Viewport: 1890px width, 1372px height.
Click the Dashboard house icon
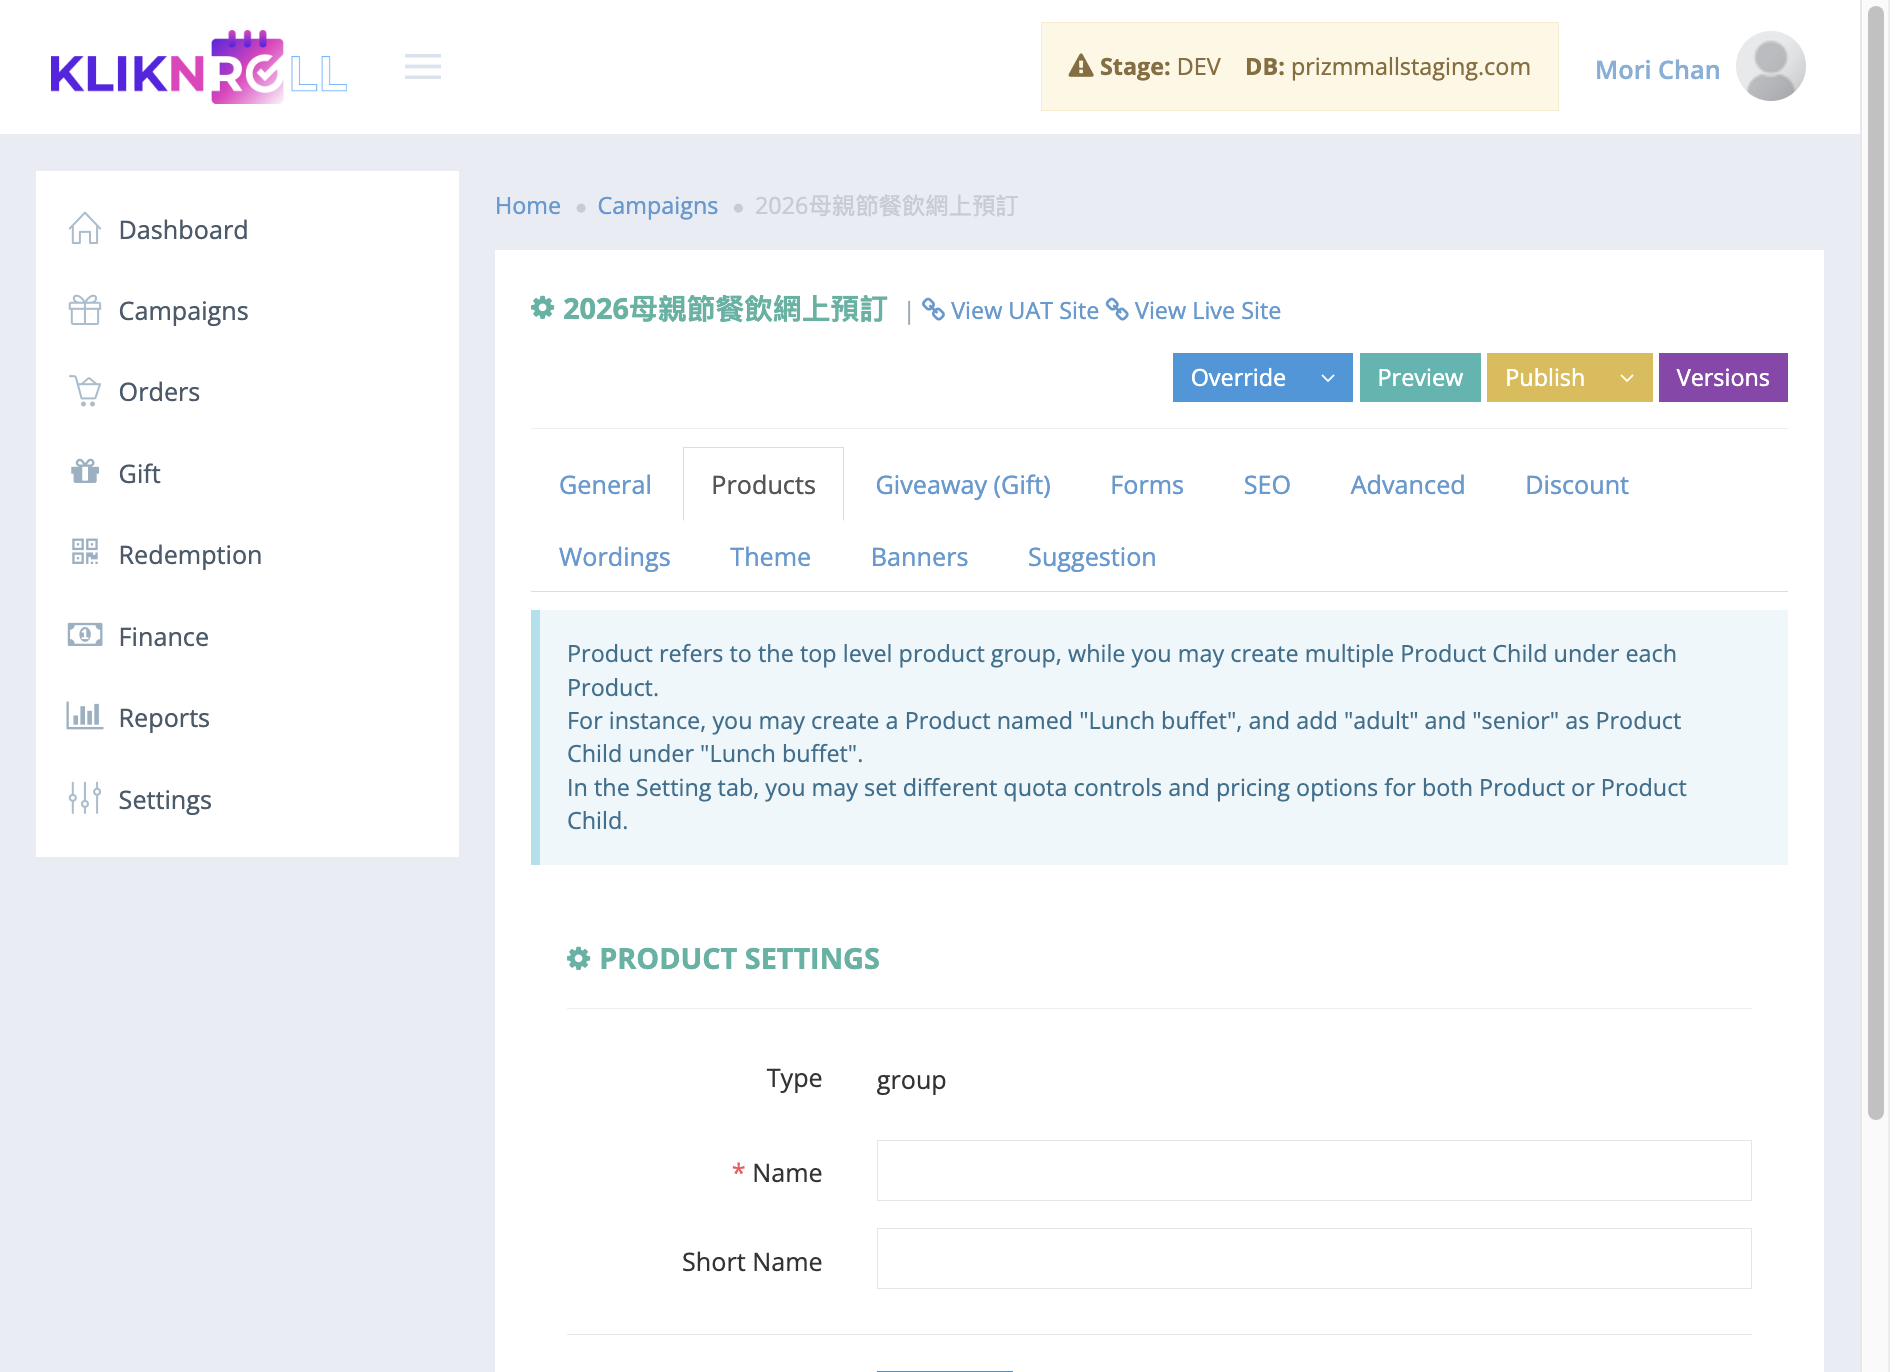85,229
